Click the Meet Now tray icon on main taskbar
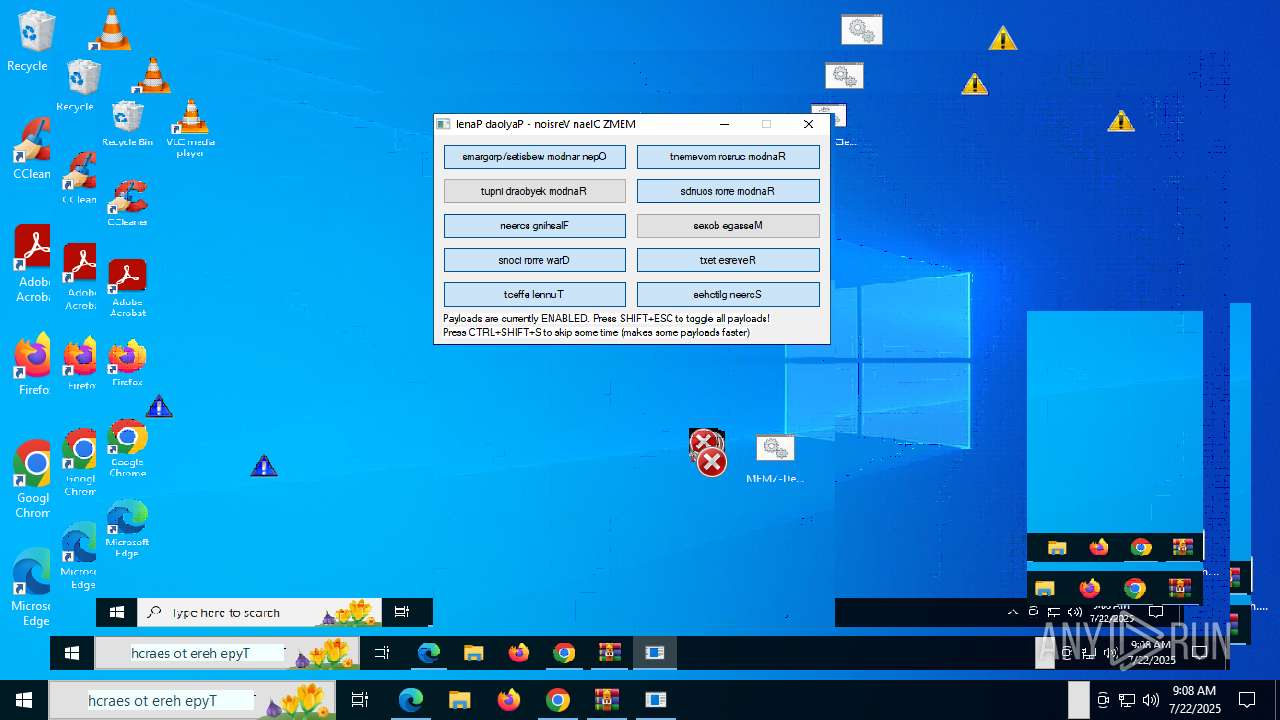Screen dimensions: 1280x720 1103,700
